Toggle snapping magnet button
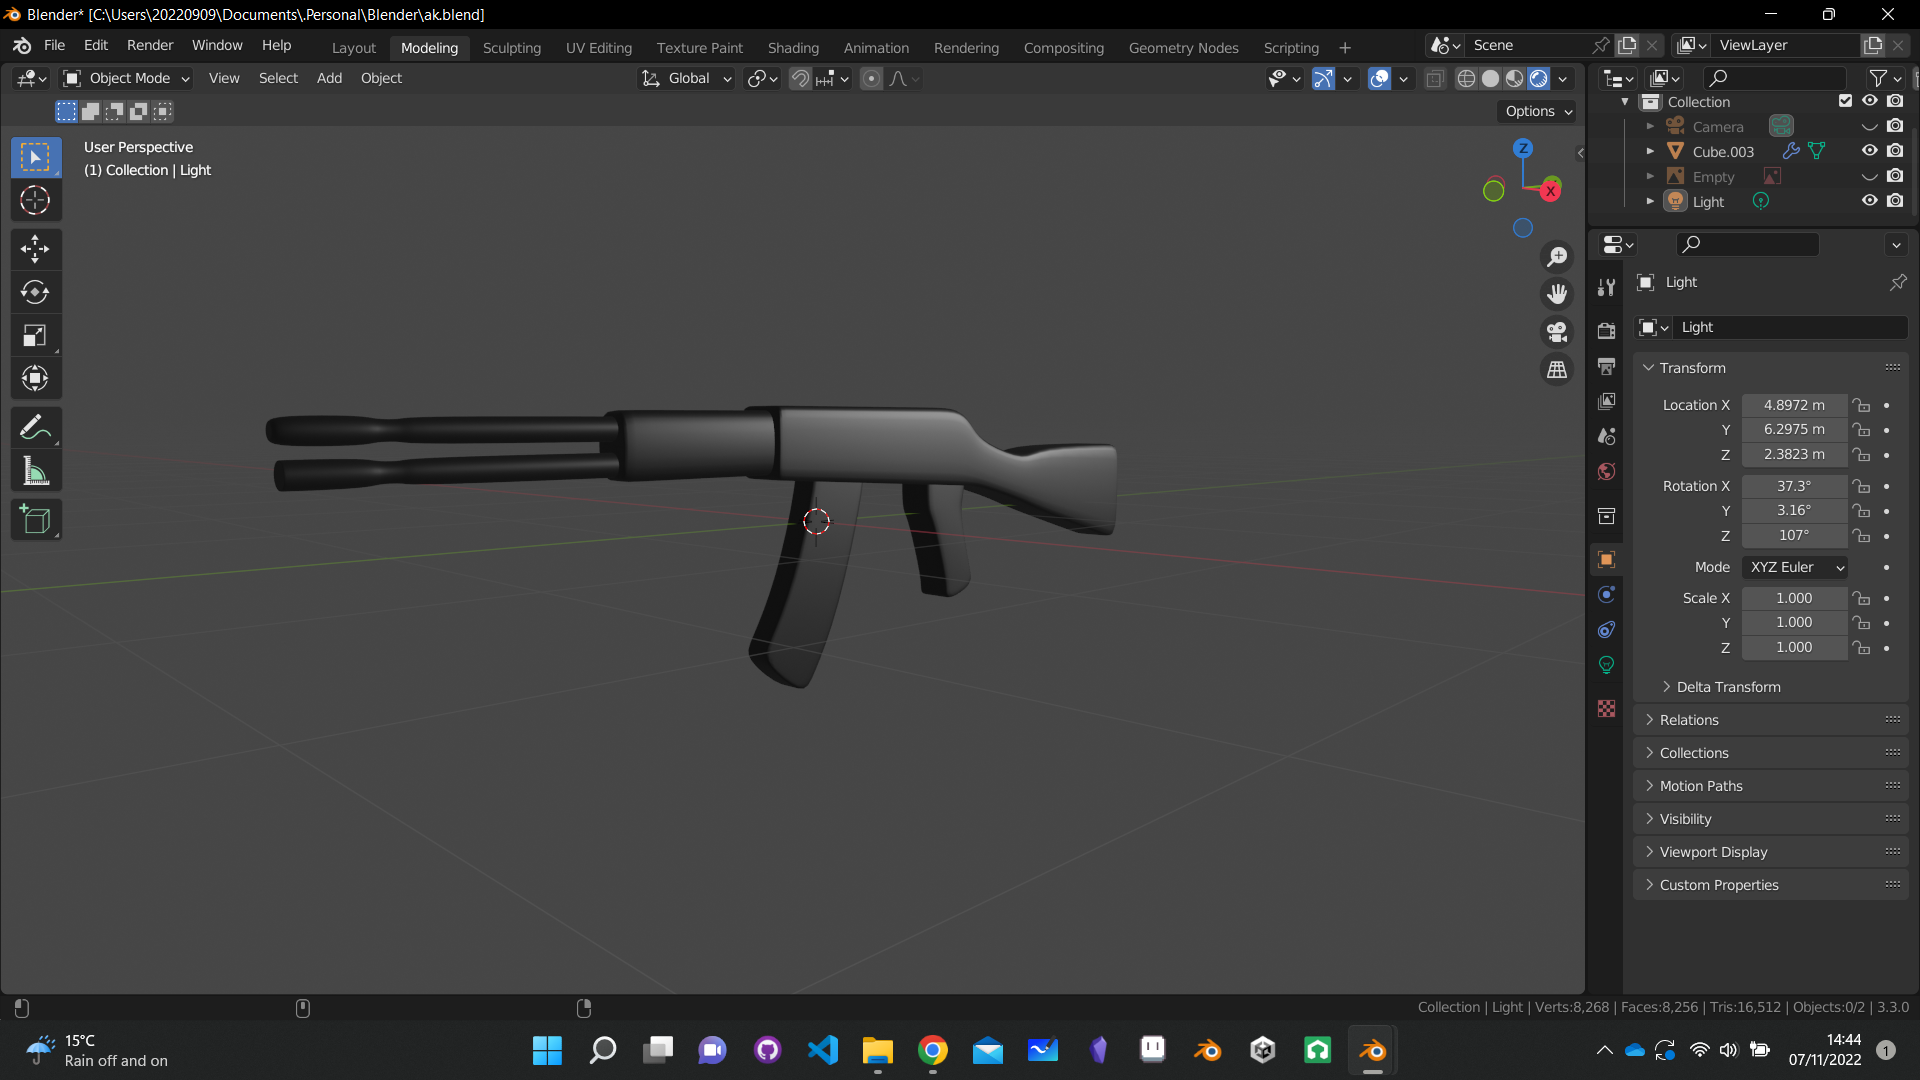 [x=800, y=78]
